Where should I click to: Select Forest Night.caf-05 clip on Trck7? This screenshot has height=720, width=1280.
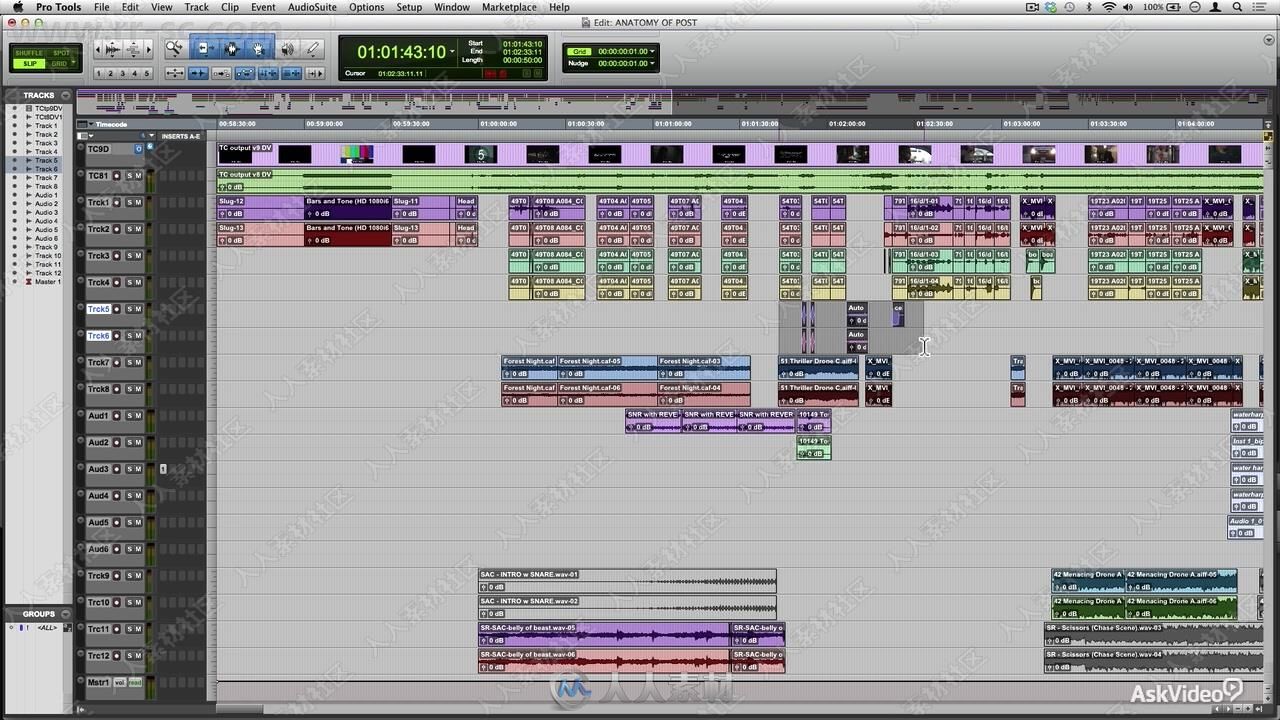[607, 367]
